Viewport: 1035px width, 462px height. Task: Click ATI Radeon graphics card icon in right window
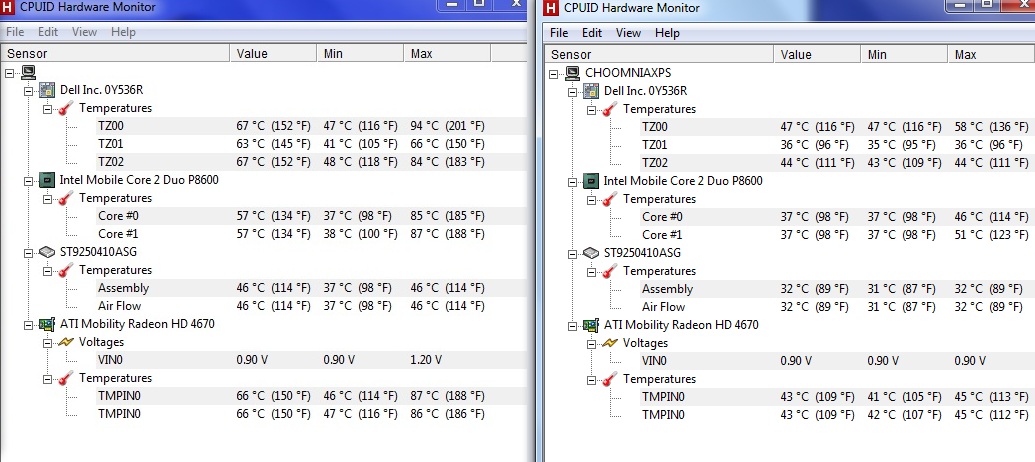click(x=591, y=325)
